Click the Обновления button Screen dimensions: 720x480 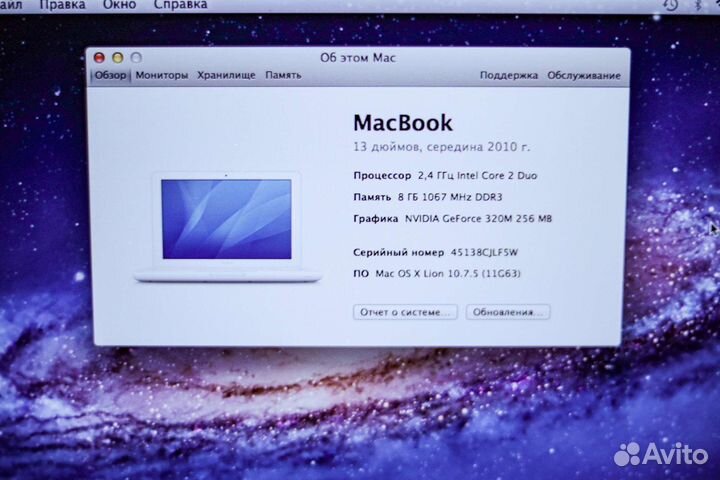coord(508,312)
